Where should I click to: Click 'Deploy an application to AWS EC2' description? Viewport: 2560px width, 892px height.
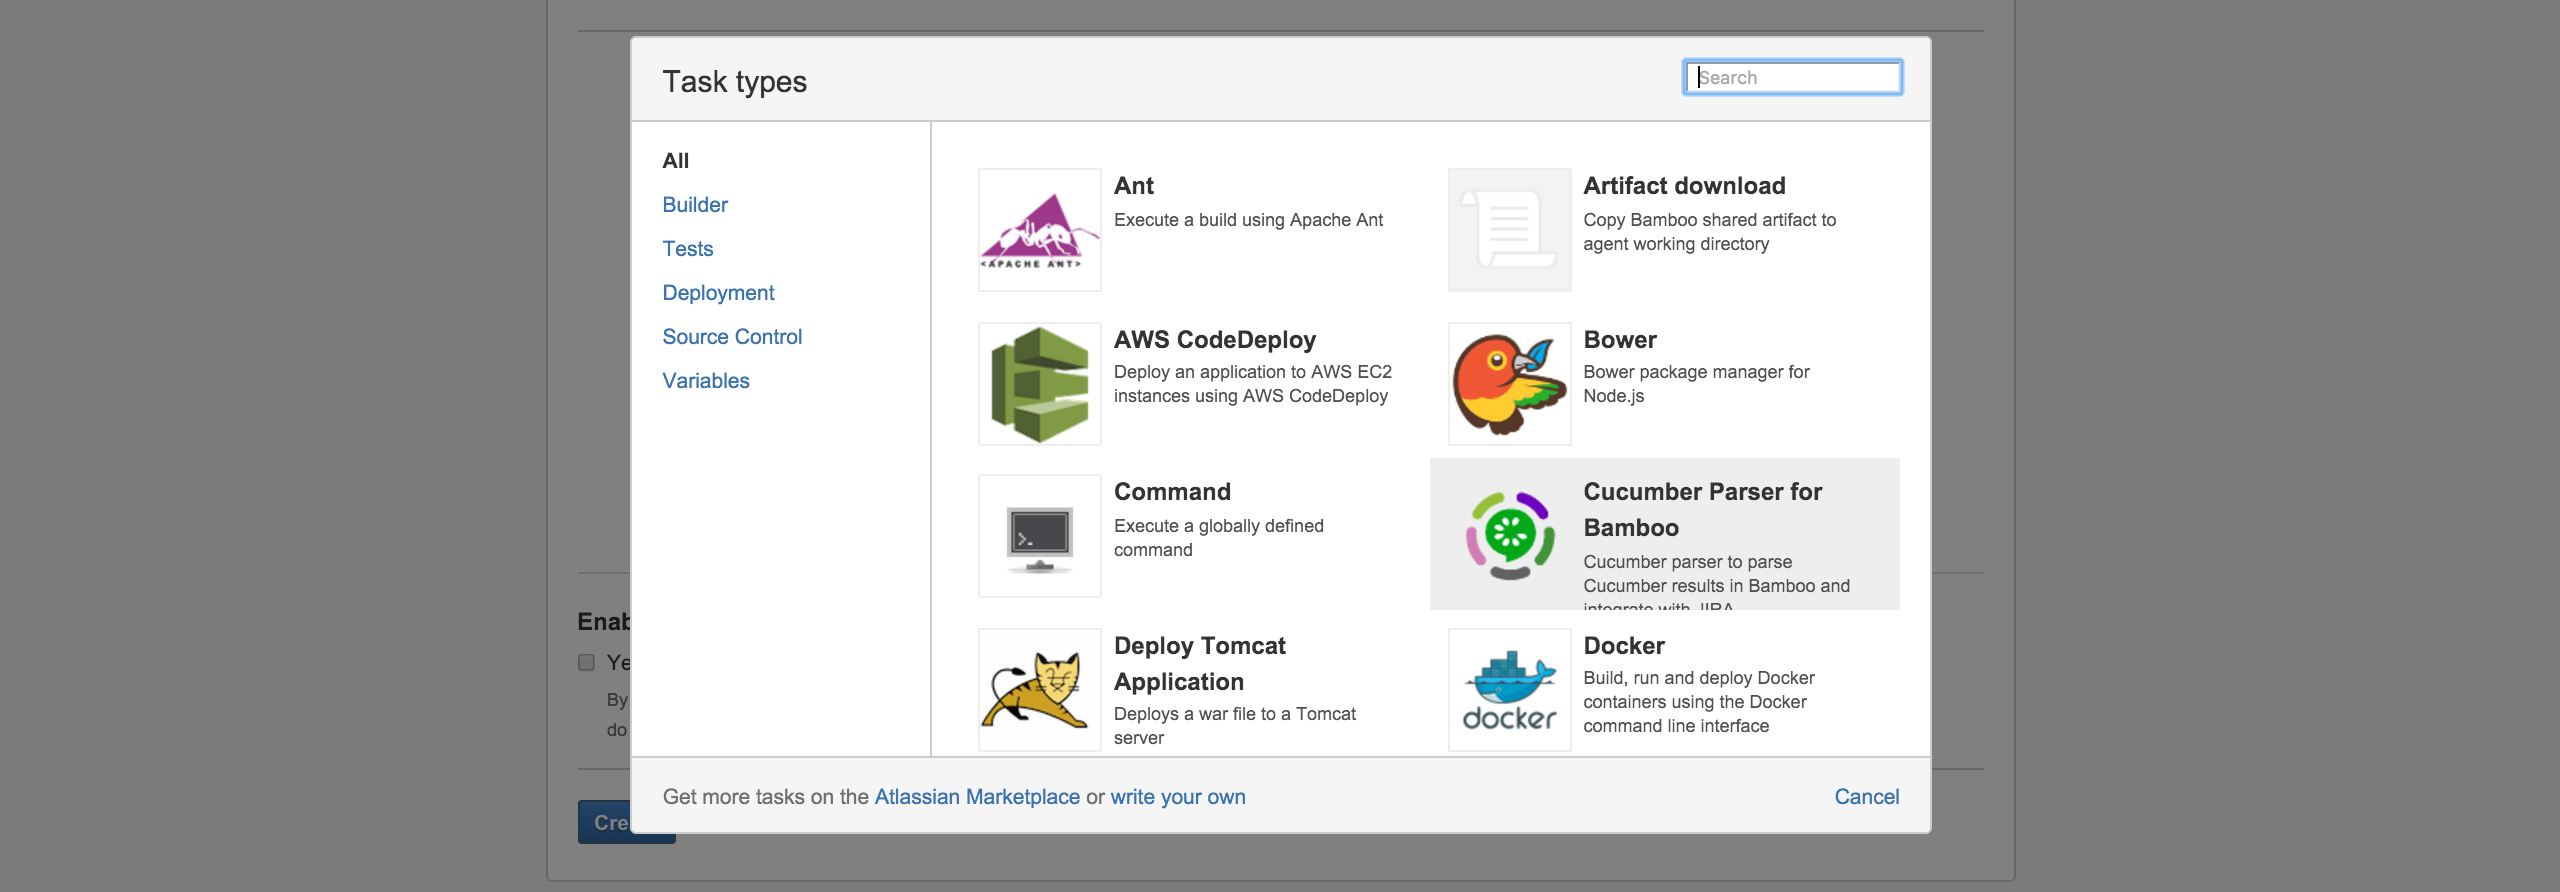[x=1253, y=384]
